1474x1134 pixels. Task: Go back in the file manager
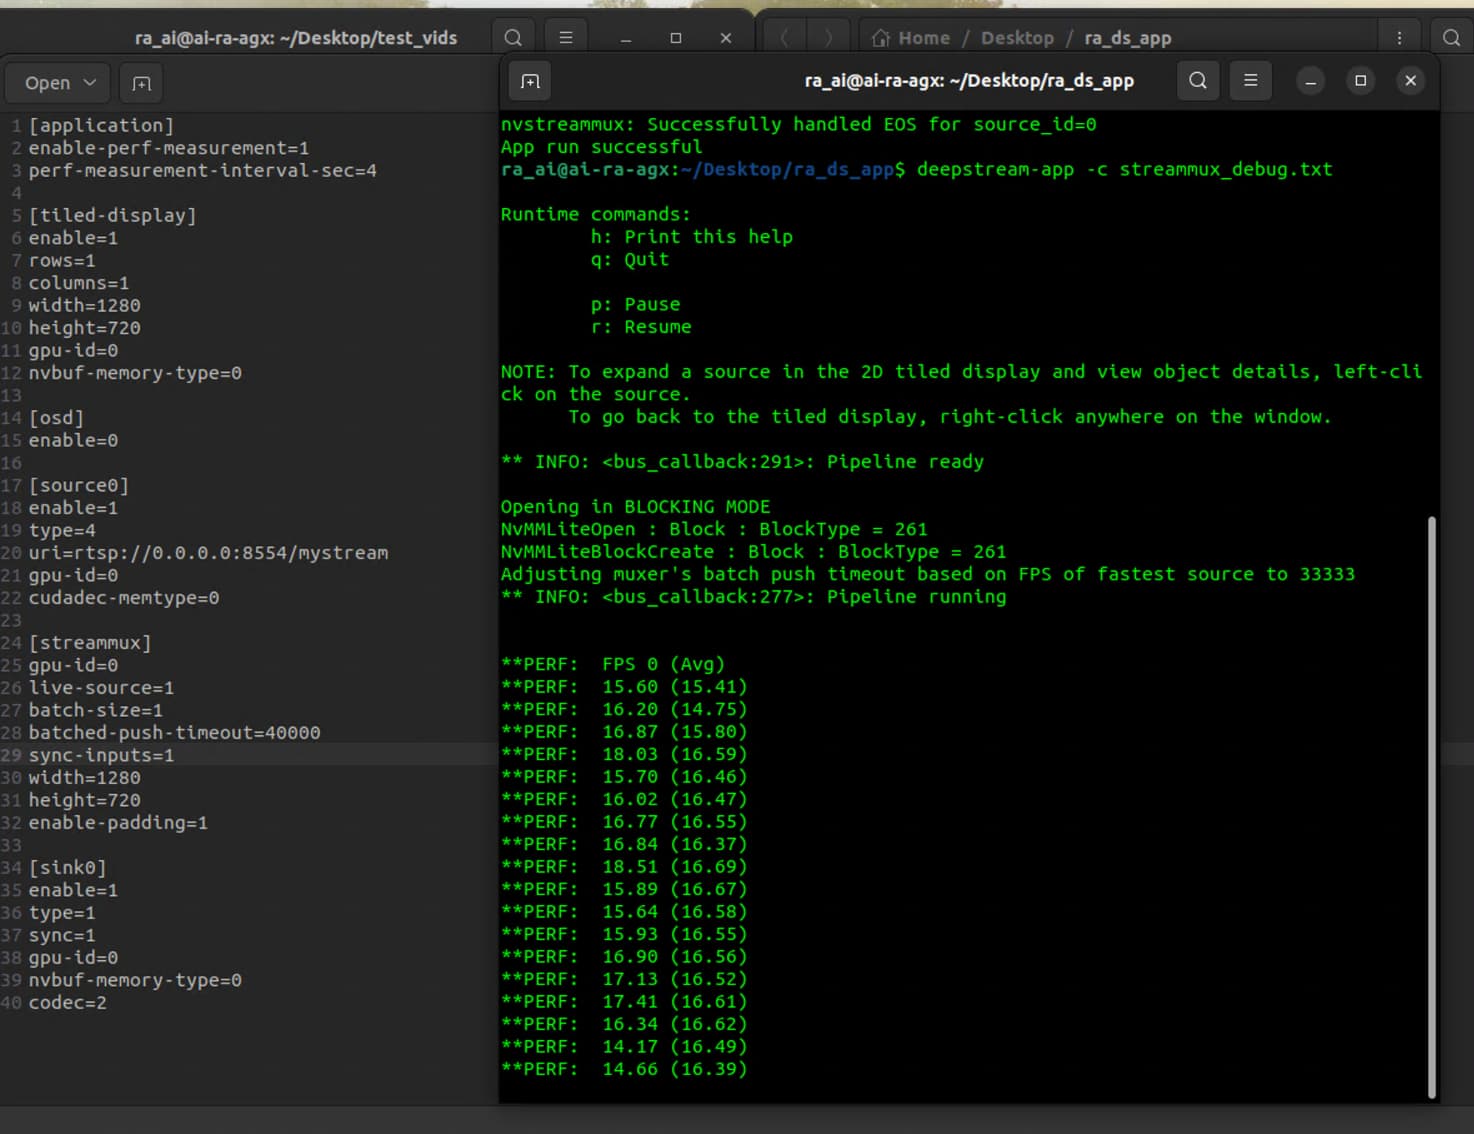[785, 38]
